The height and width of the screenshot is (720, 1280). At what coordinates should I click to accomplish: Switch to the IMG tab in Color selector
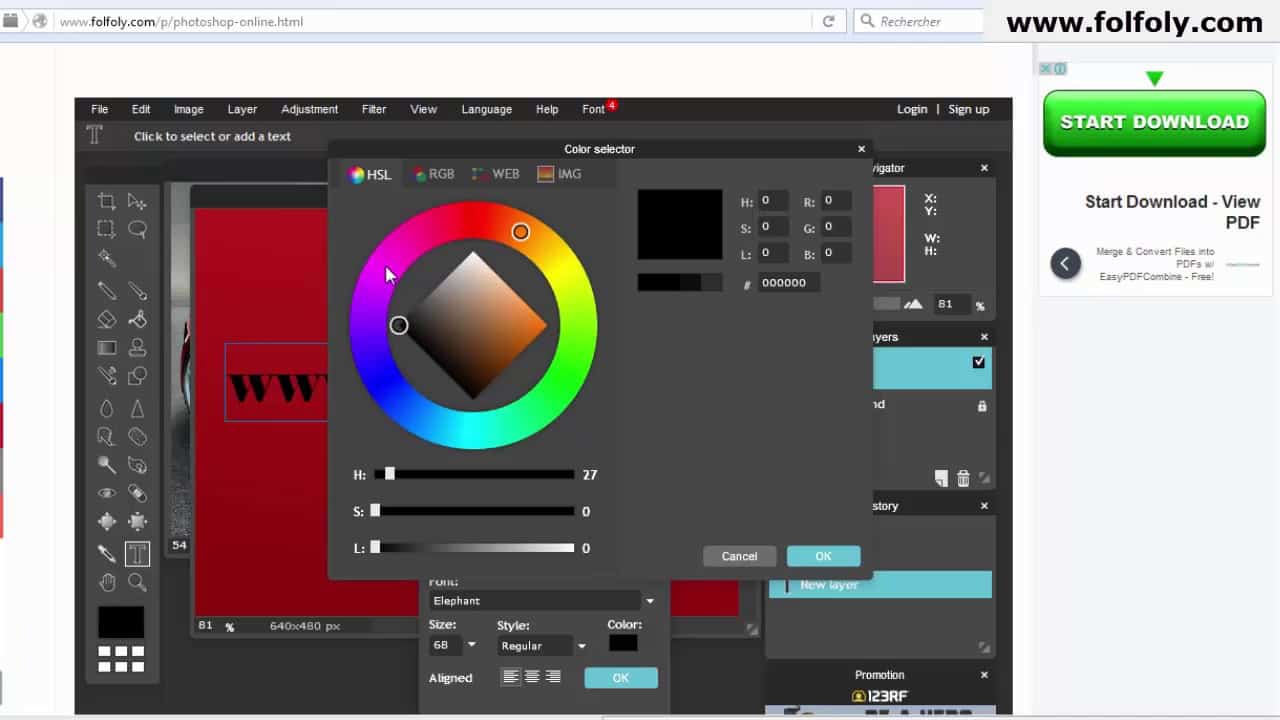(560, 174)
